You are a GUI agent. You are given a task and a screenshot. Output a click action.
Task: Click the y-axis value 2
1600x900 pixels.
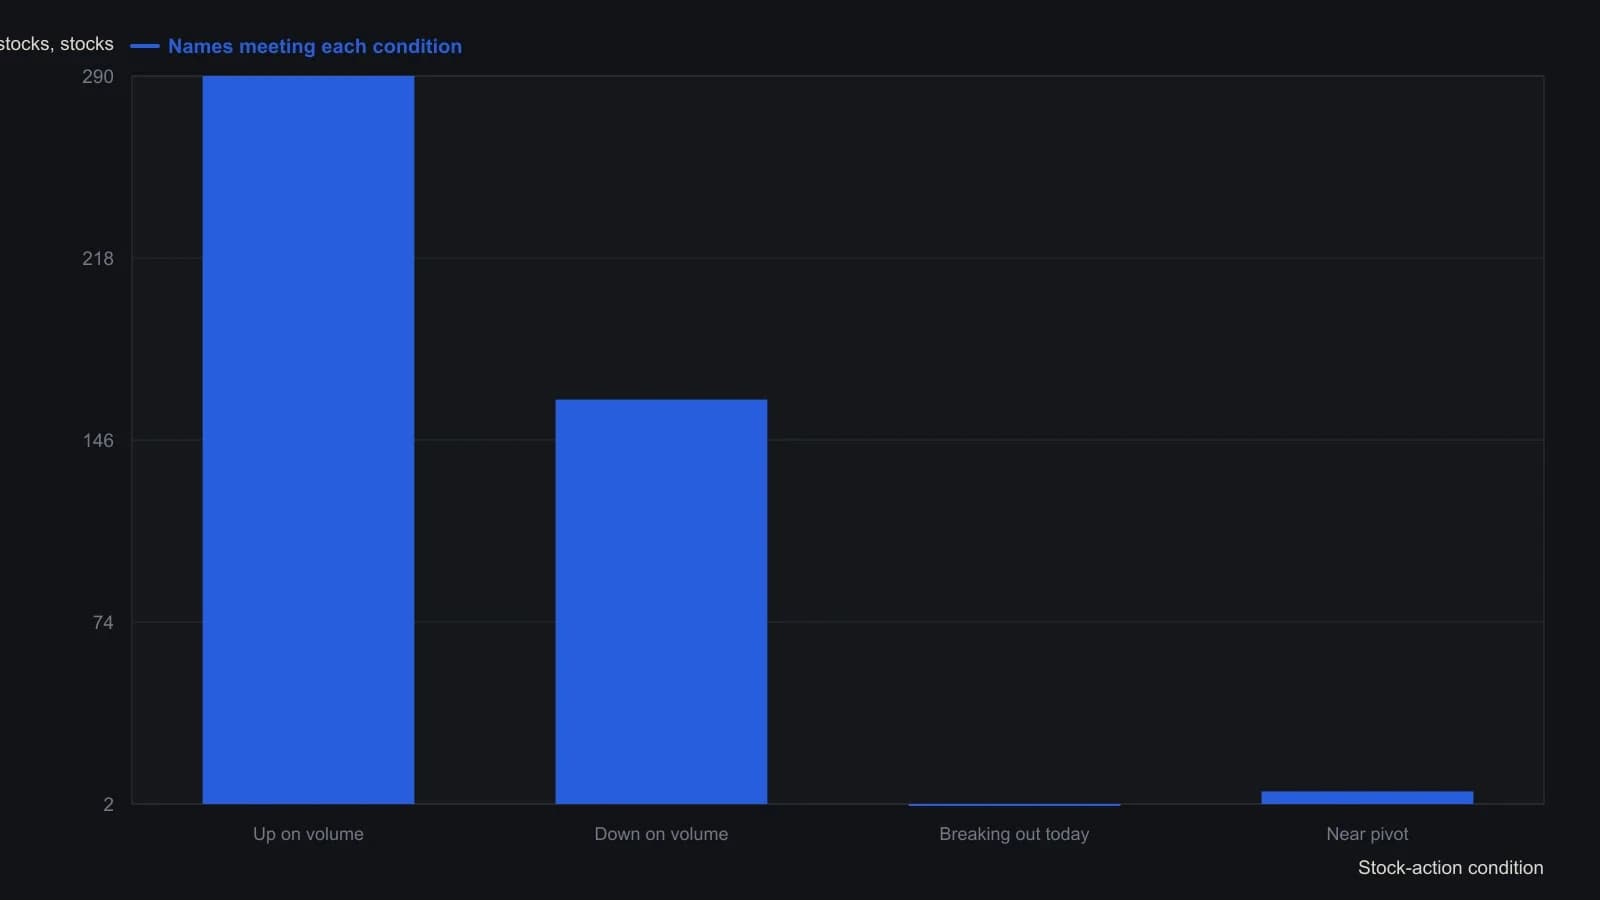click(x=108, y=805)
